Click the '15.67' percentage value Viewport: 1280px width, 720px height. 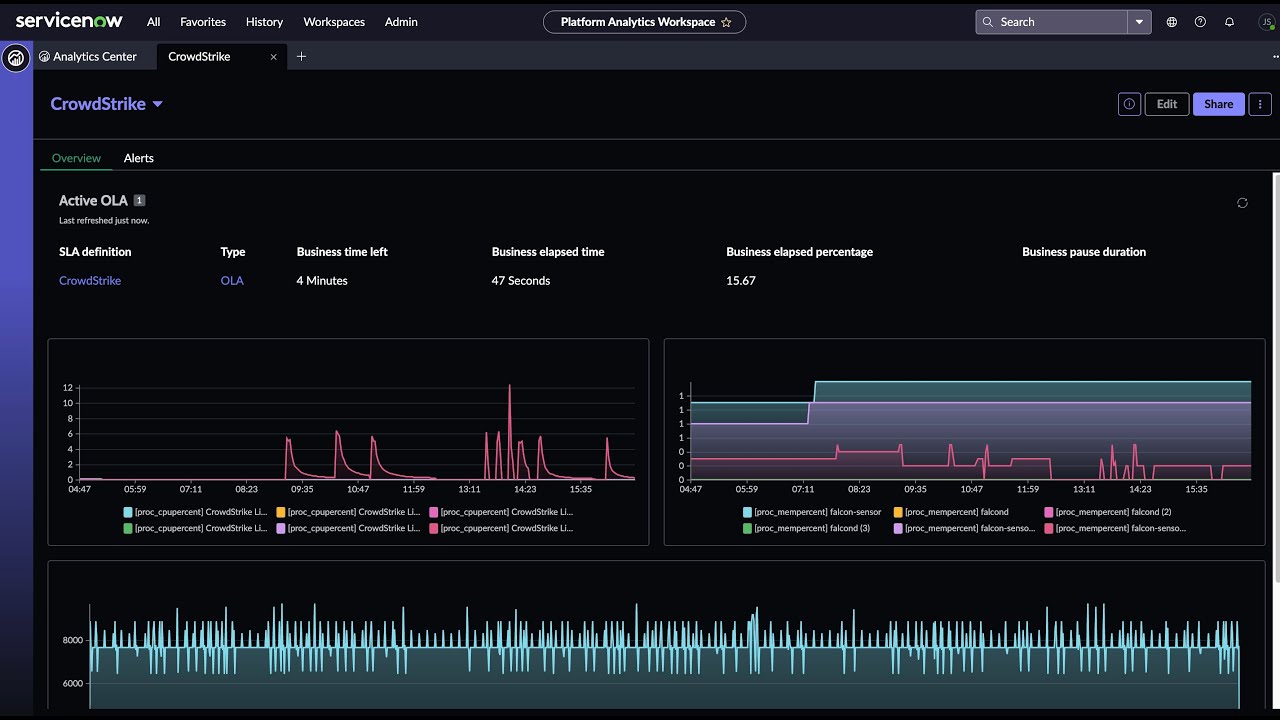741,281
